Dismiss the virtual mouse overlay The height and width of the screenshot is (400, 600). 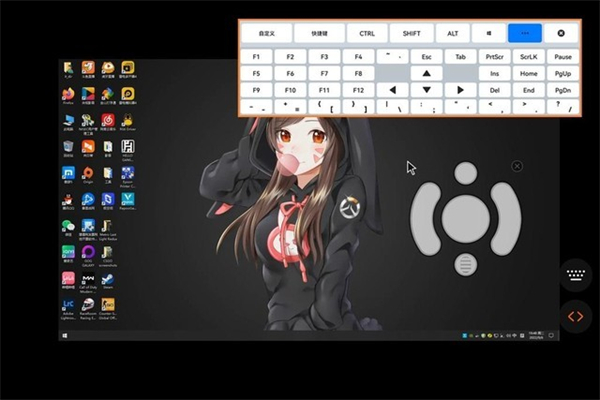point(517,166)
